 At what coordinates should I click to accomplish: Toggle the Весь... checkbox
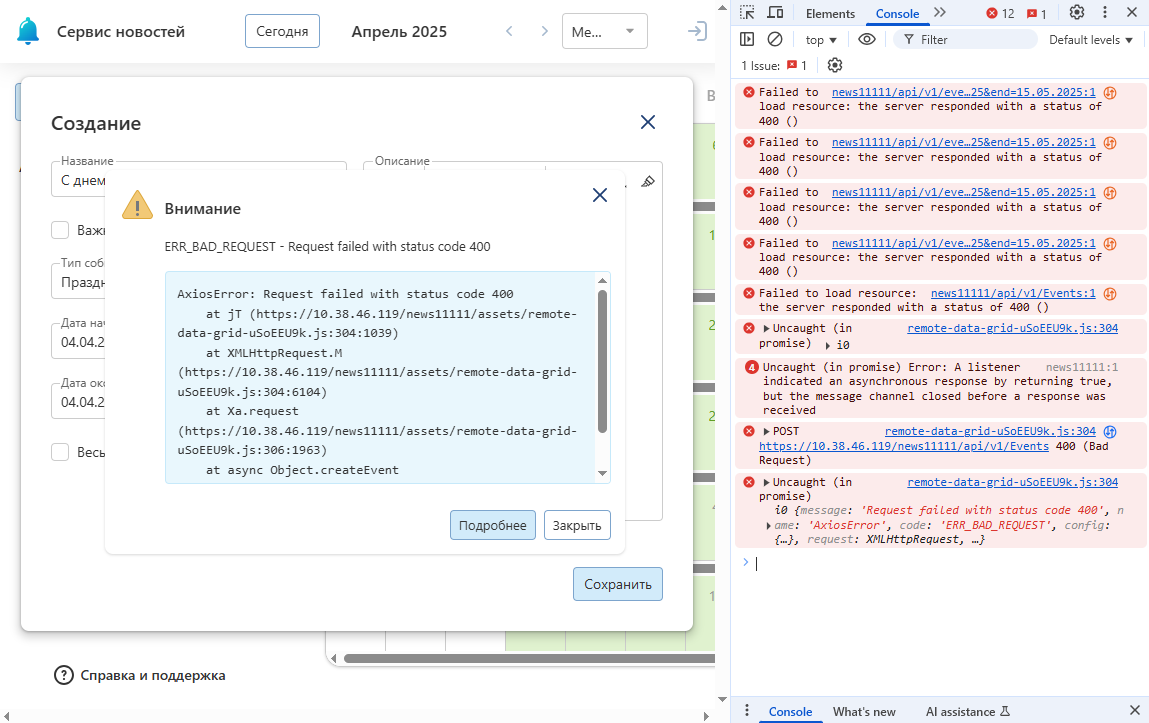[x=60, y=452]
